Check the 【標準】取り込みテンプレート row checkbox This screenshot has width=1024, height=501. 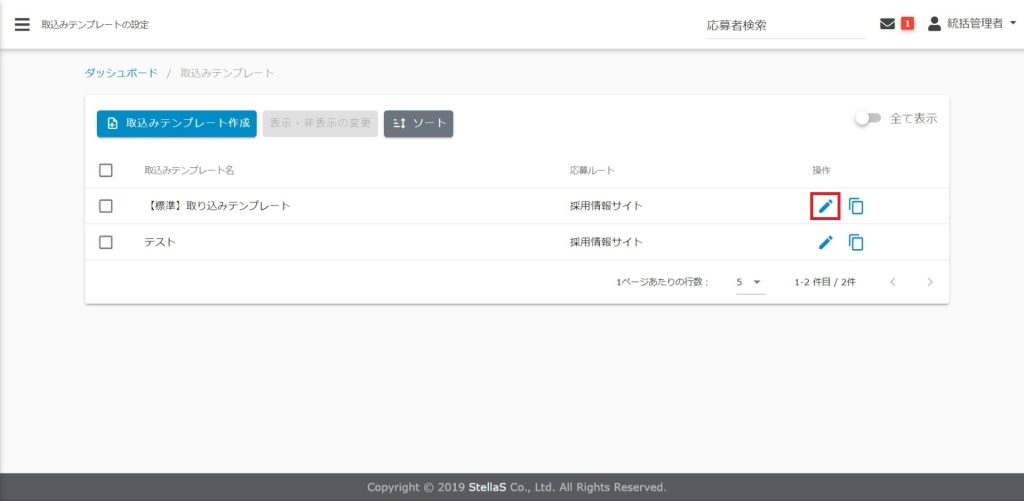106,206
